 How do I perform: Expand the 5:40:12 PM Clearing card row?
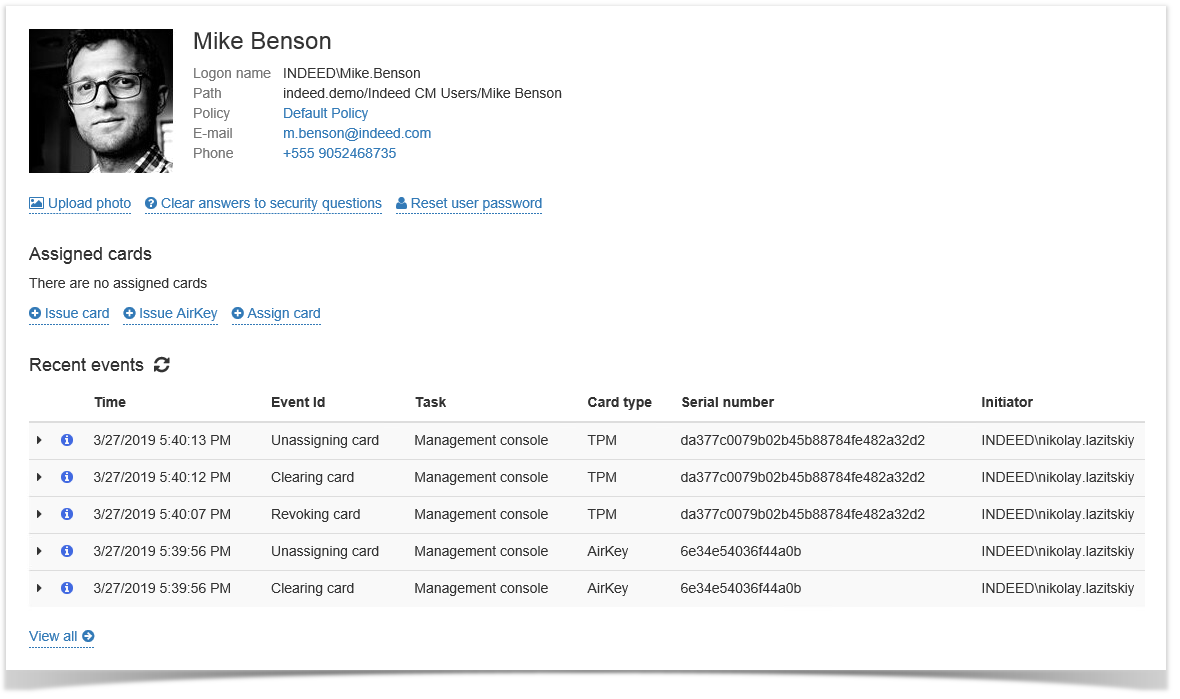point(39,477)
